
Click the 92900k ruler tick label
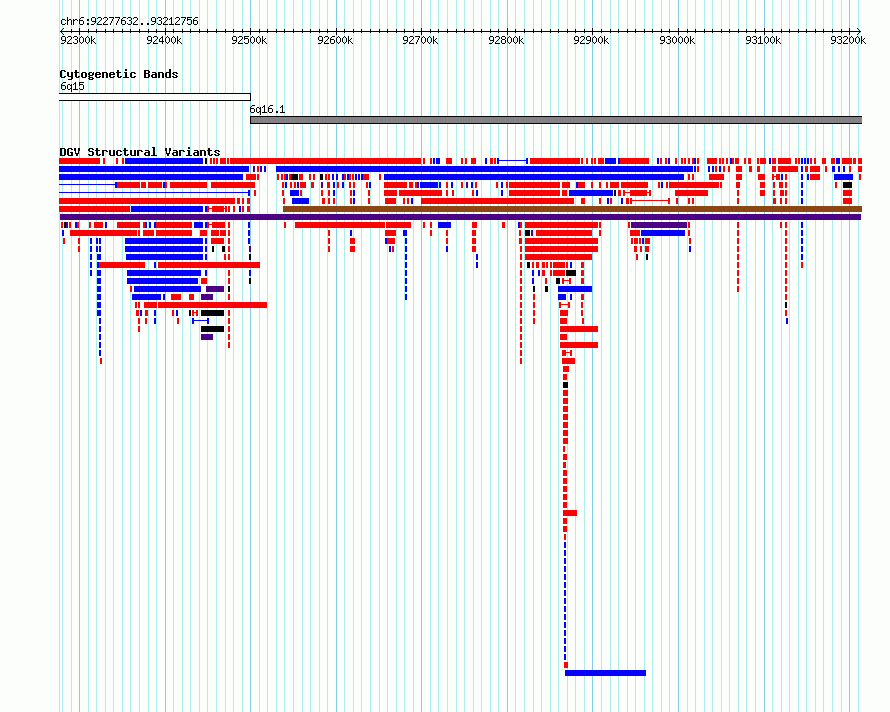tap(591, 40)
